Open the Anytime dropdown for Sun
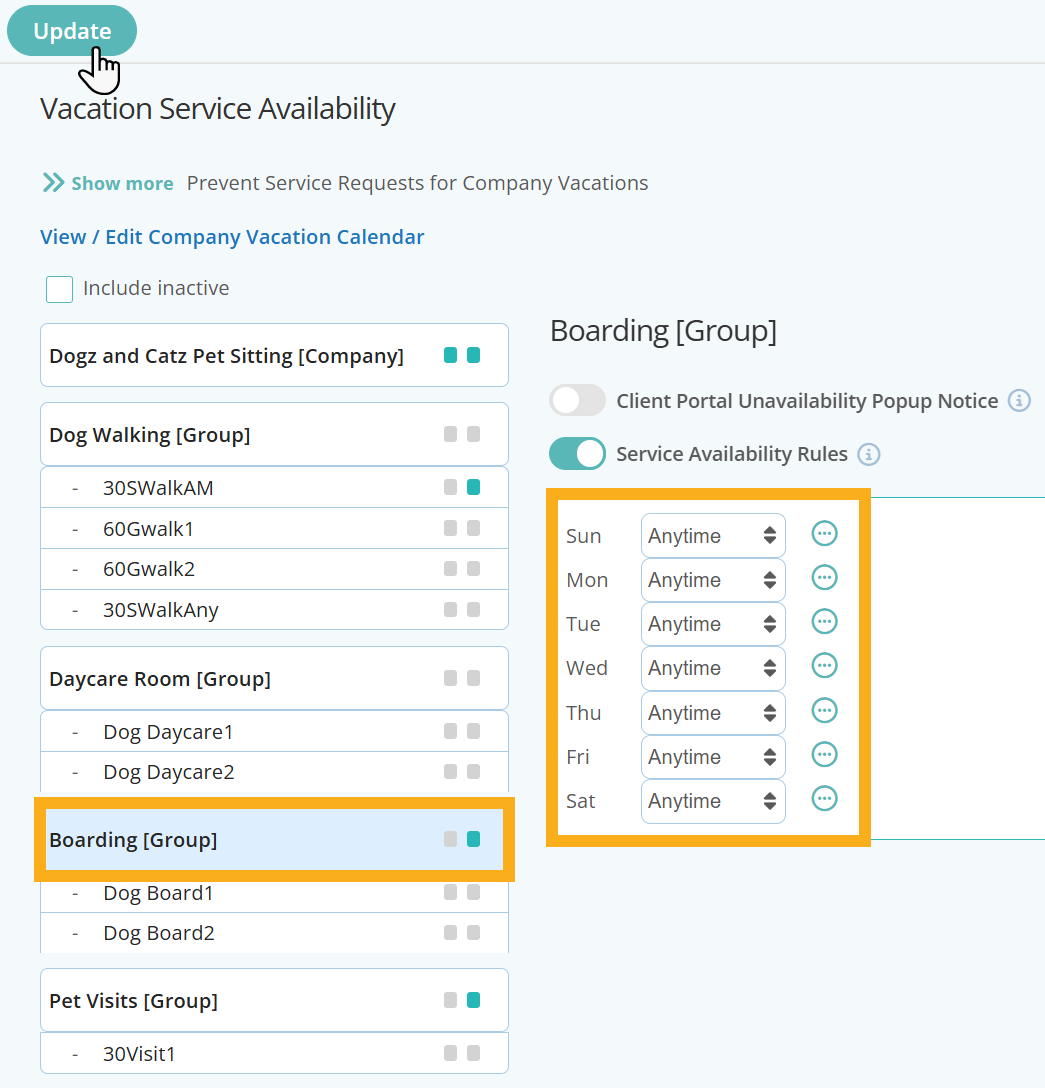This screenshot has width=1045, height=1088. tap(712, 535)
